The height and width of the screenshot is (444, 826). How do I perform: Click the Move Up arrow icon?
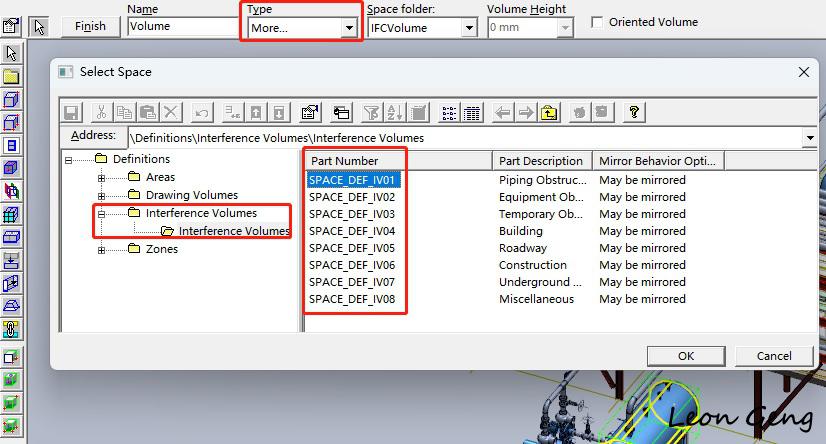pos(256,113)
